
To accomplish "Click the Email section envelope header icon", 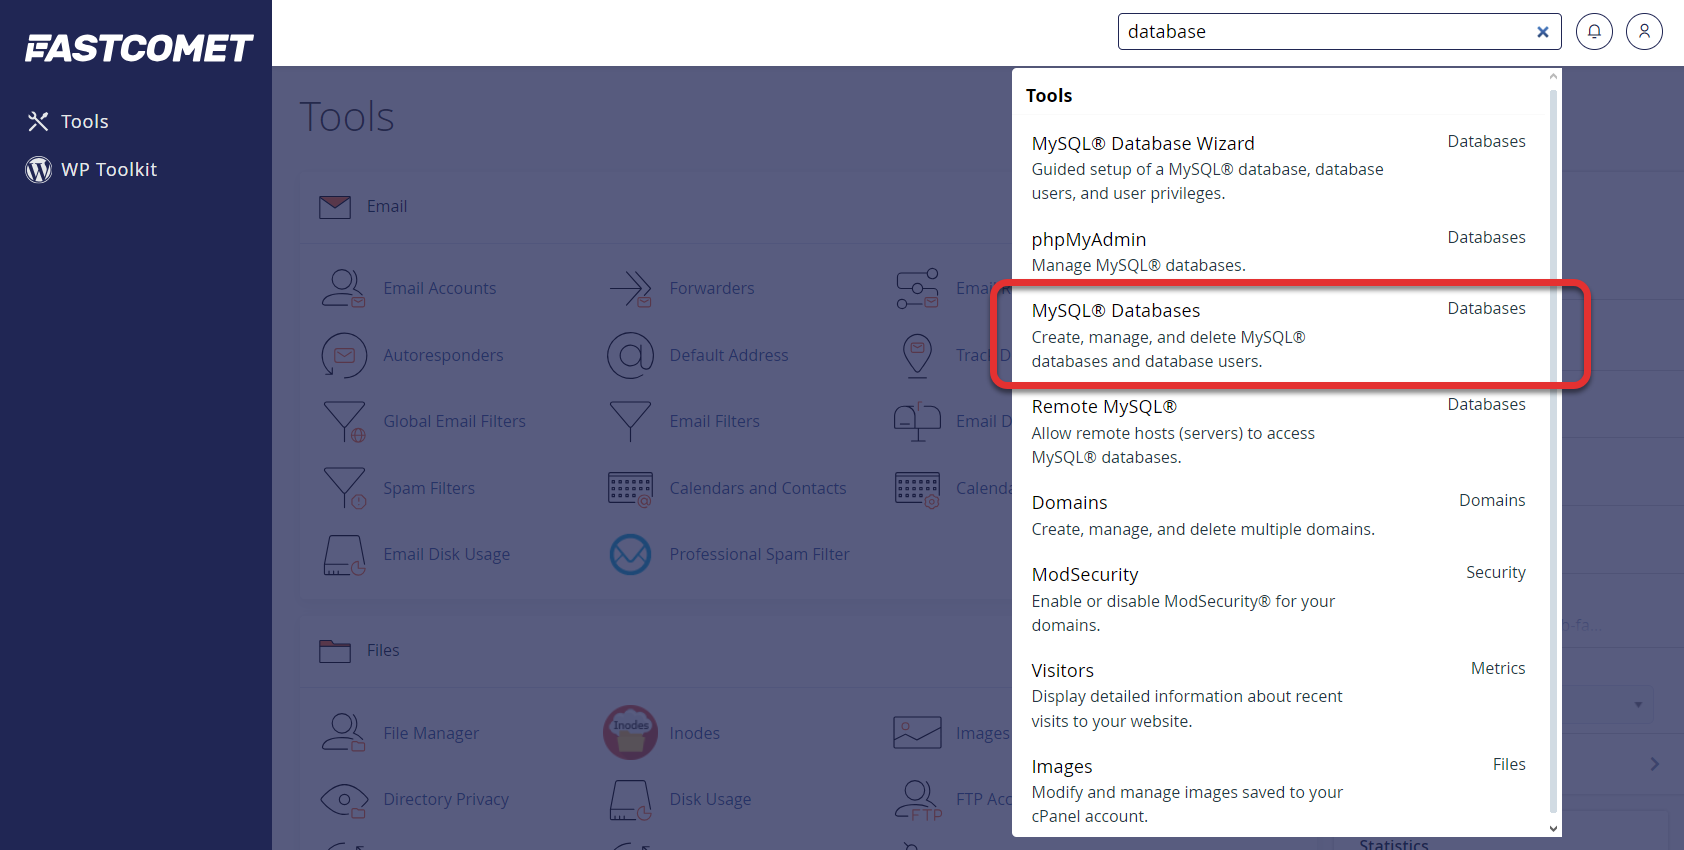I will [335, 206].
